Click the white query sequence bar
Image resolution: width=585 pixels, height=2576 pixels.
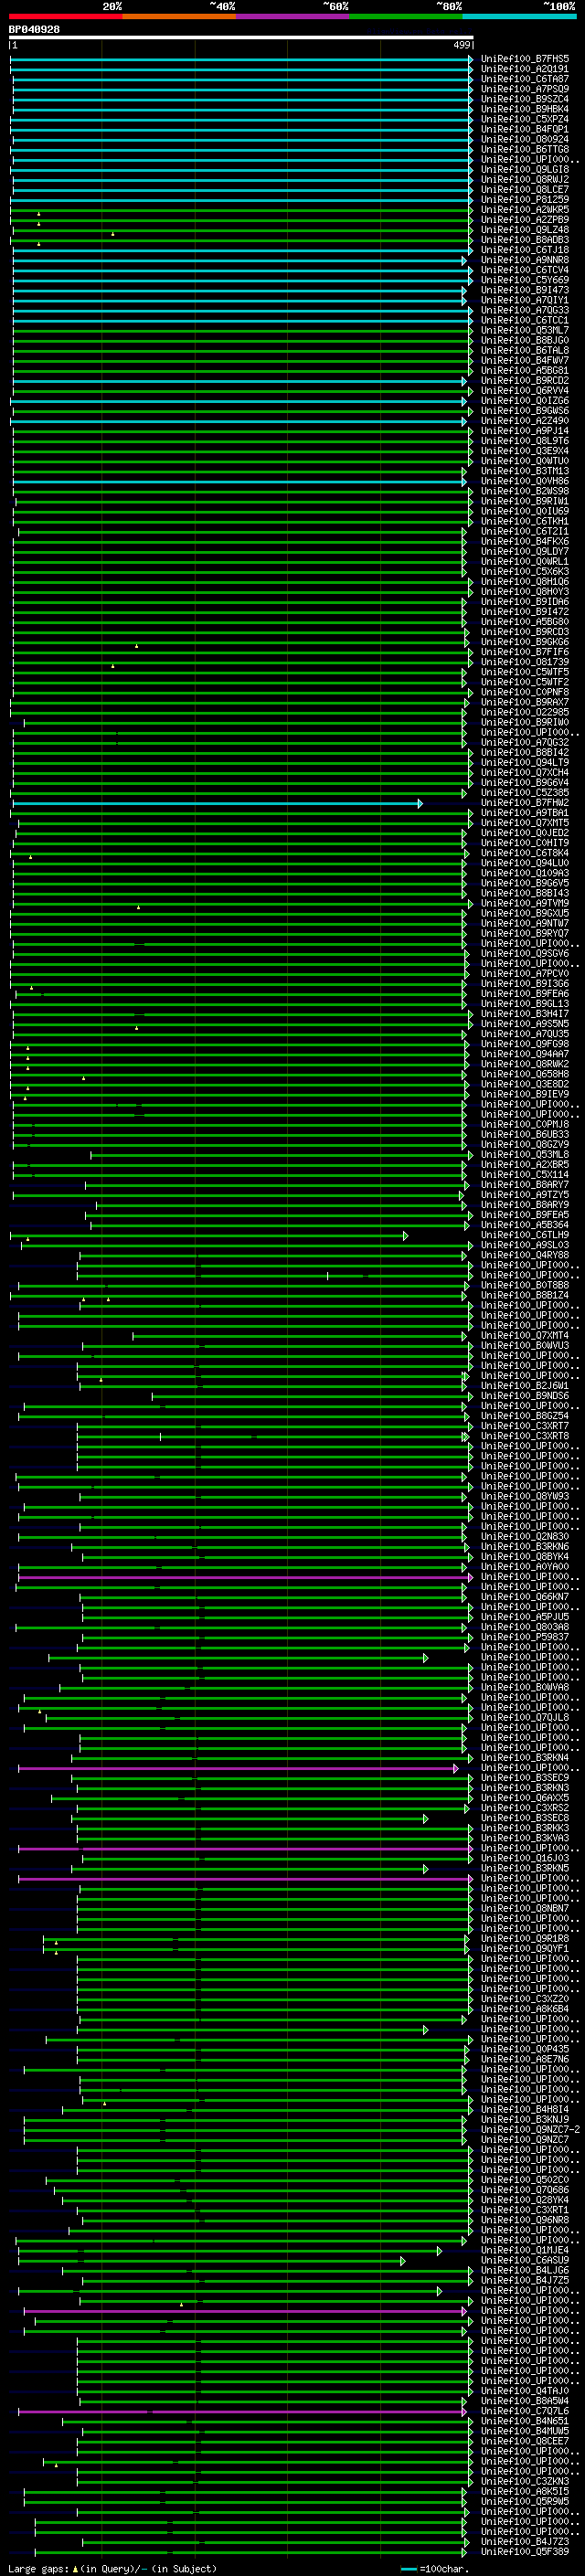click(241, 38)
